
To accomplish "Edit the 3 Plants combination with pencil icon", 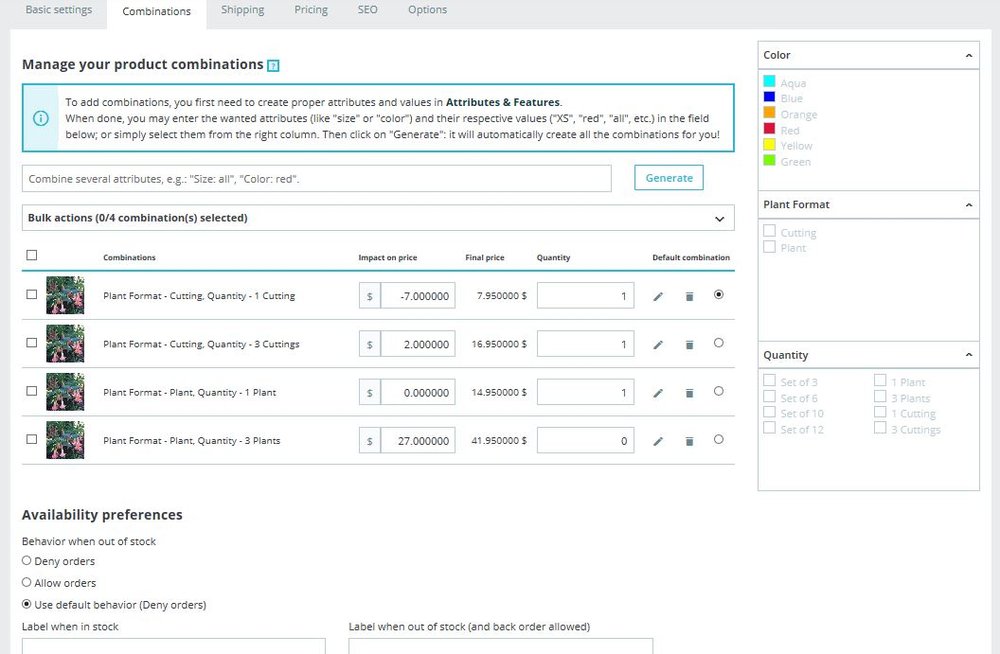I will coord(658,441).
